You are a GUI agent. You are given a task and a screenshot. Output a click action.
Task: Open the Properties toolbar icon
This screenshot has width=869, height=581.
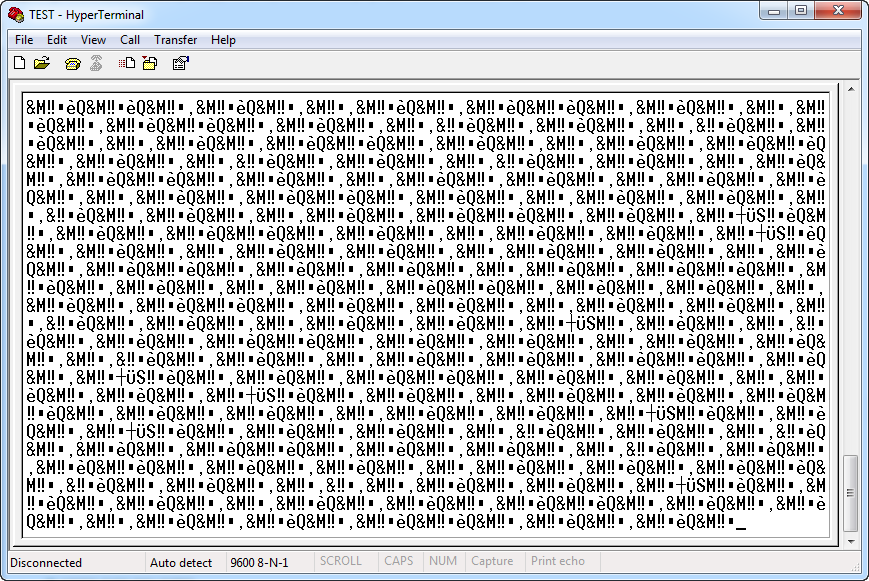coord(181,63)
